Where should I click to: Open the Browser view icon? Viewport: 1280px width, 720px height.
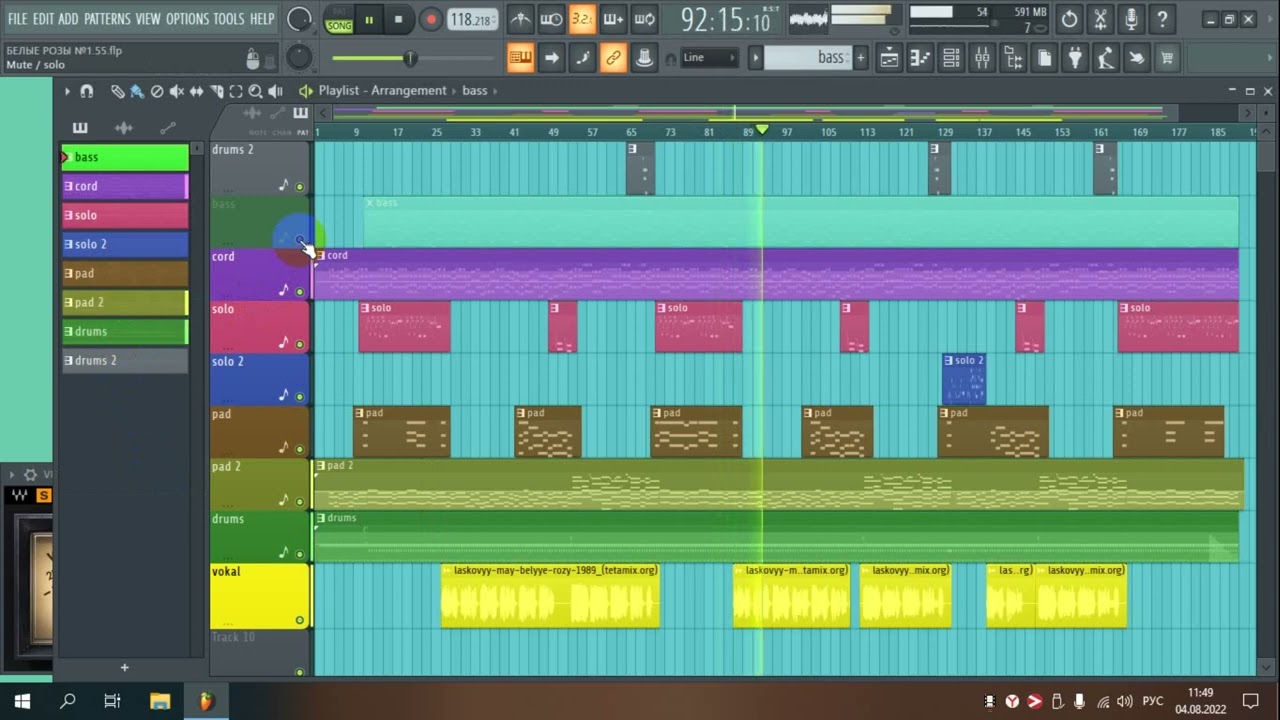coord(1013,58)
